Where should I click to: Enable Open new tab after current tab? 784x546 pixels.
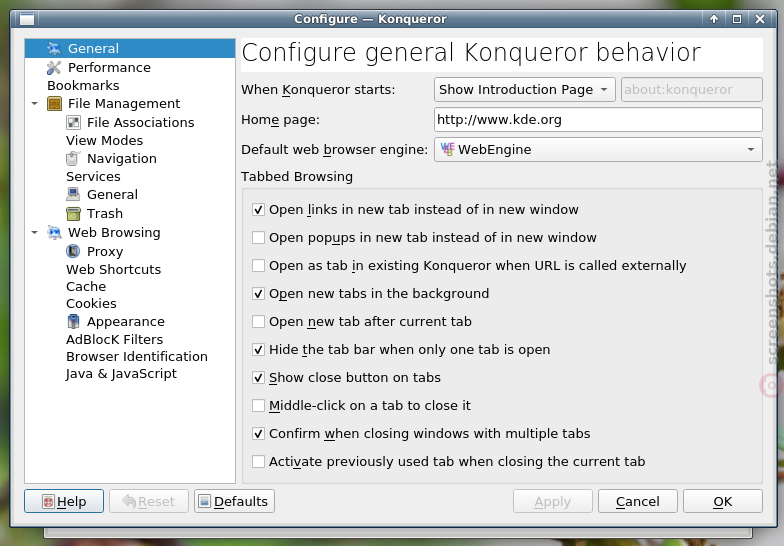(x=258, y=322)
